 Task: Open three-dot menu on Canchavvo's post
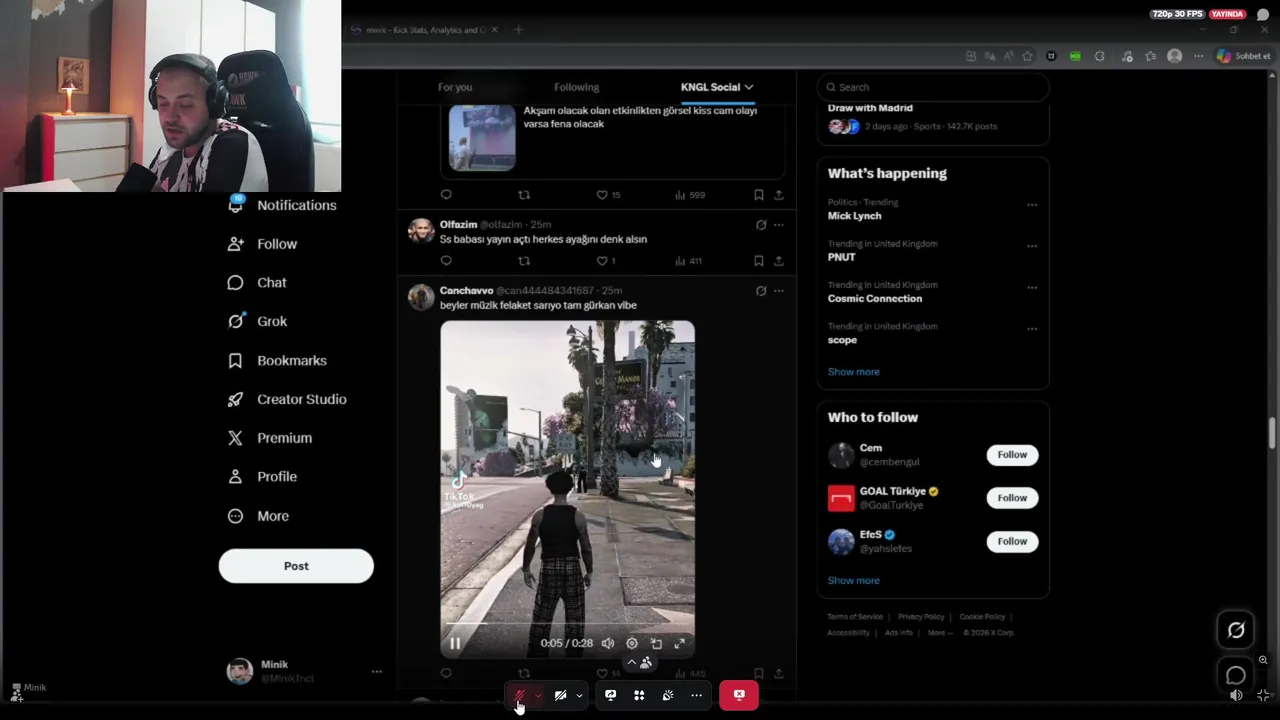[x=779, y=291]
